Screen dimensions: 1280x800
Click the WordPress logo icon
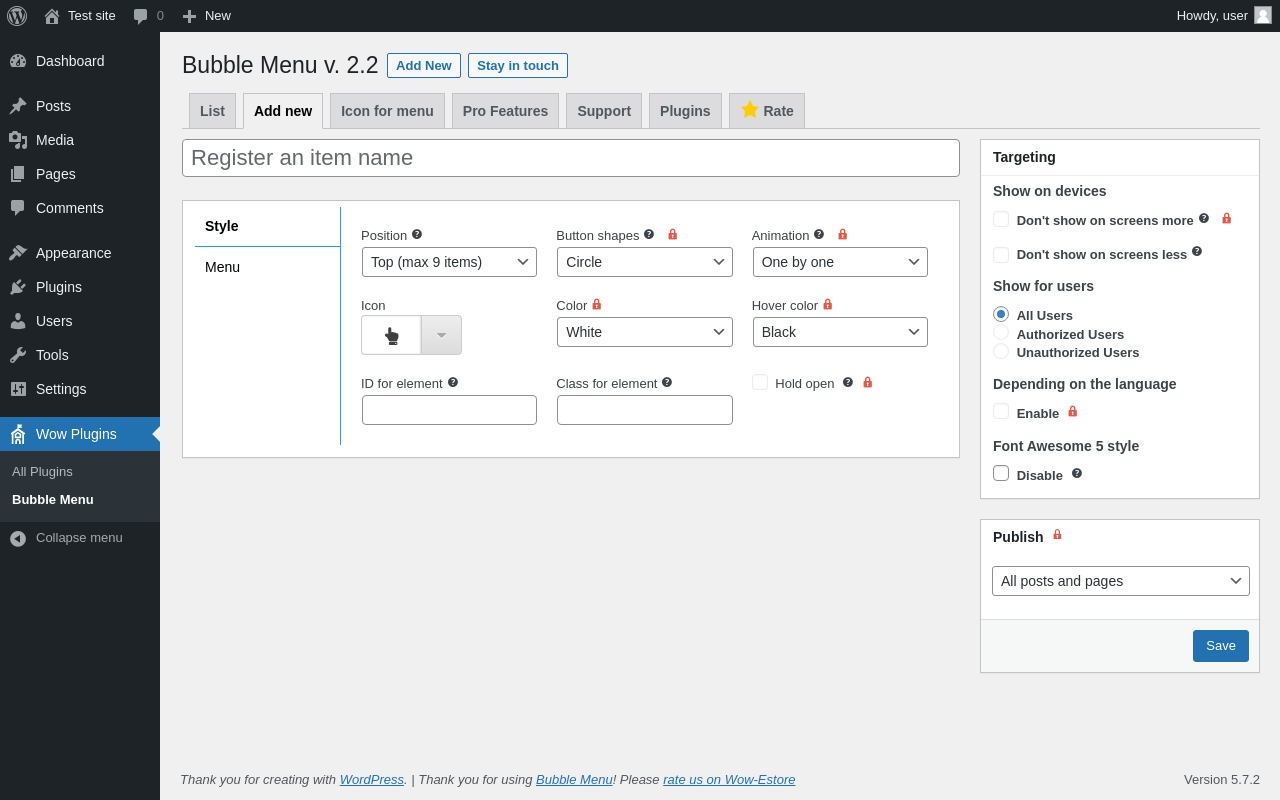[x=17, y=16]
